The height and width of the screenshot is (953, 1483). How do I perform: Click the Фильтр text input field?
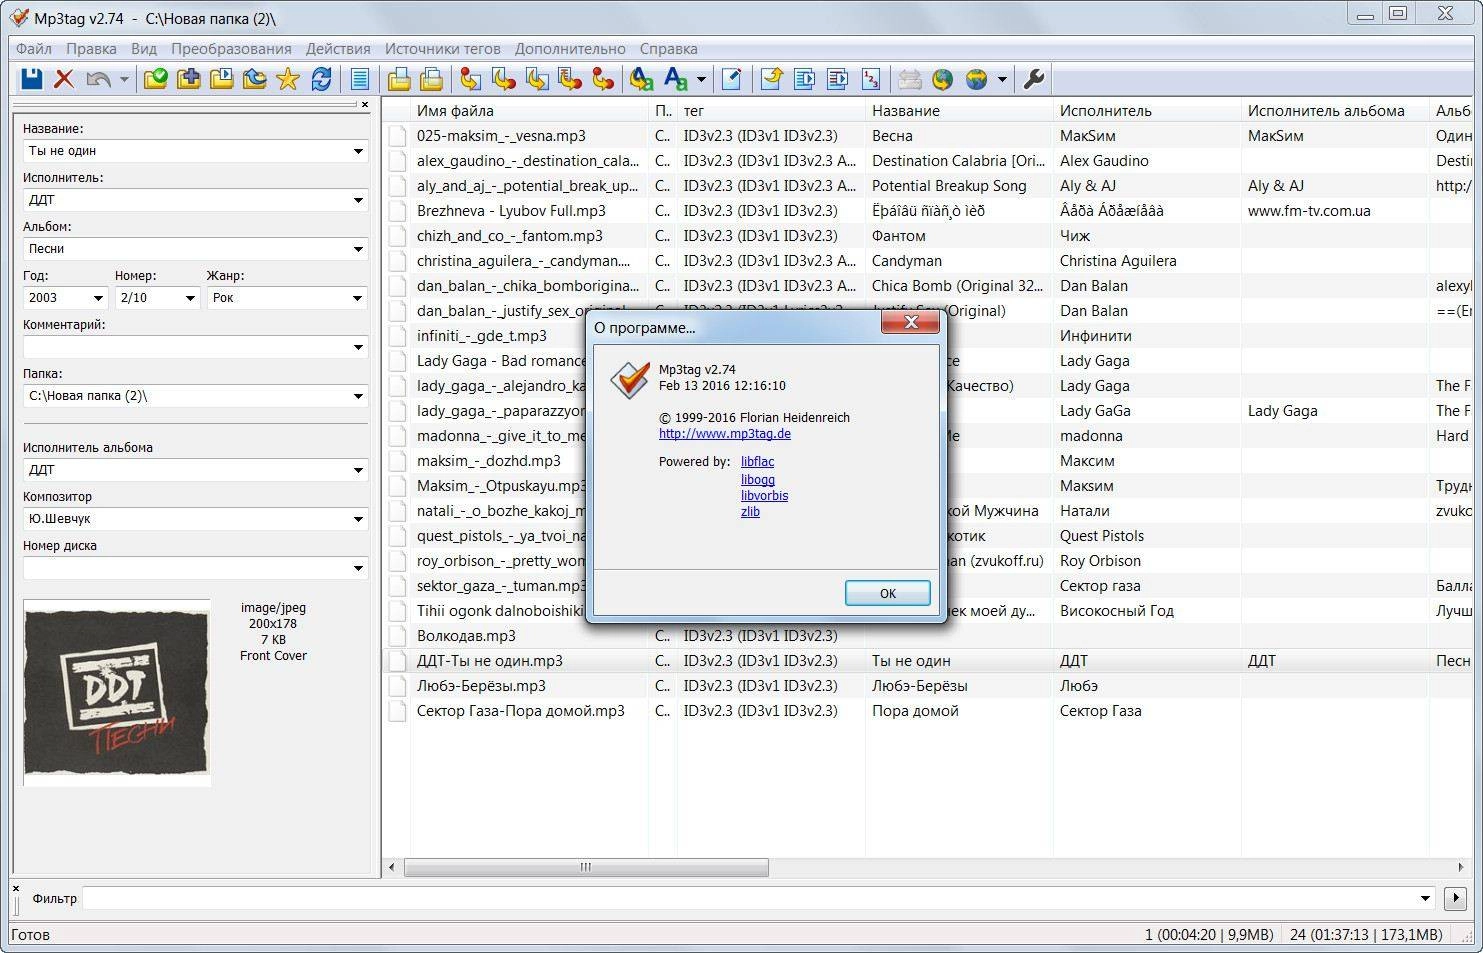[760, 898]
